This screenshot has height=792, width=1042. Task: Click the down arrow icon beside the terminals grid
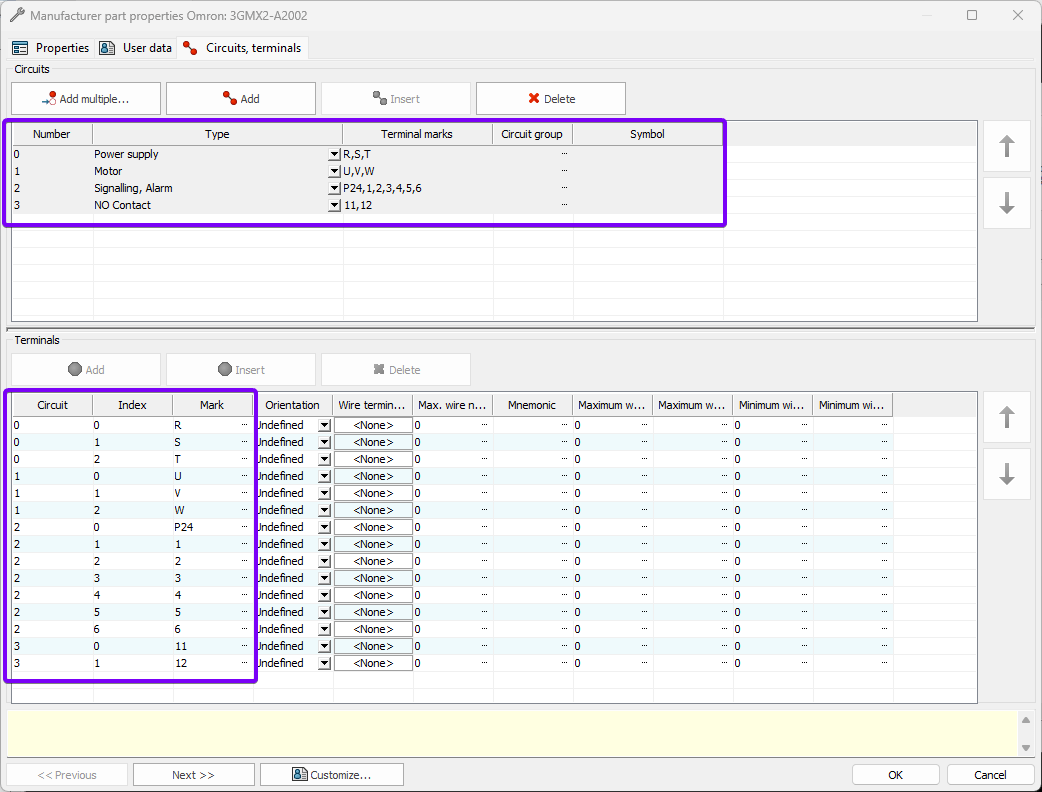click(1006, 474)
